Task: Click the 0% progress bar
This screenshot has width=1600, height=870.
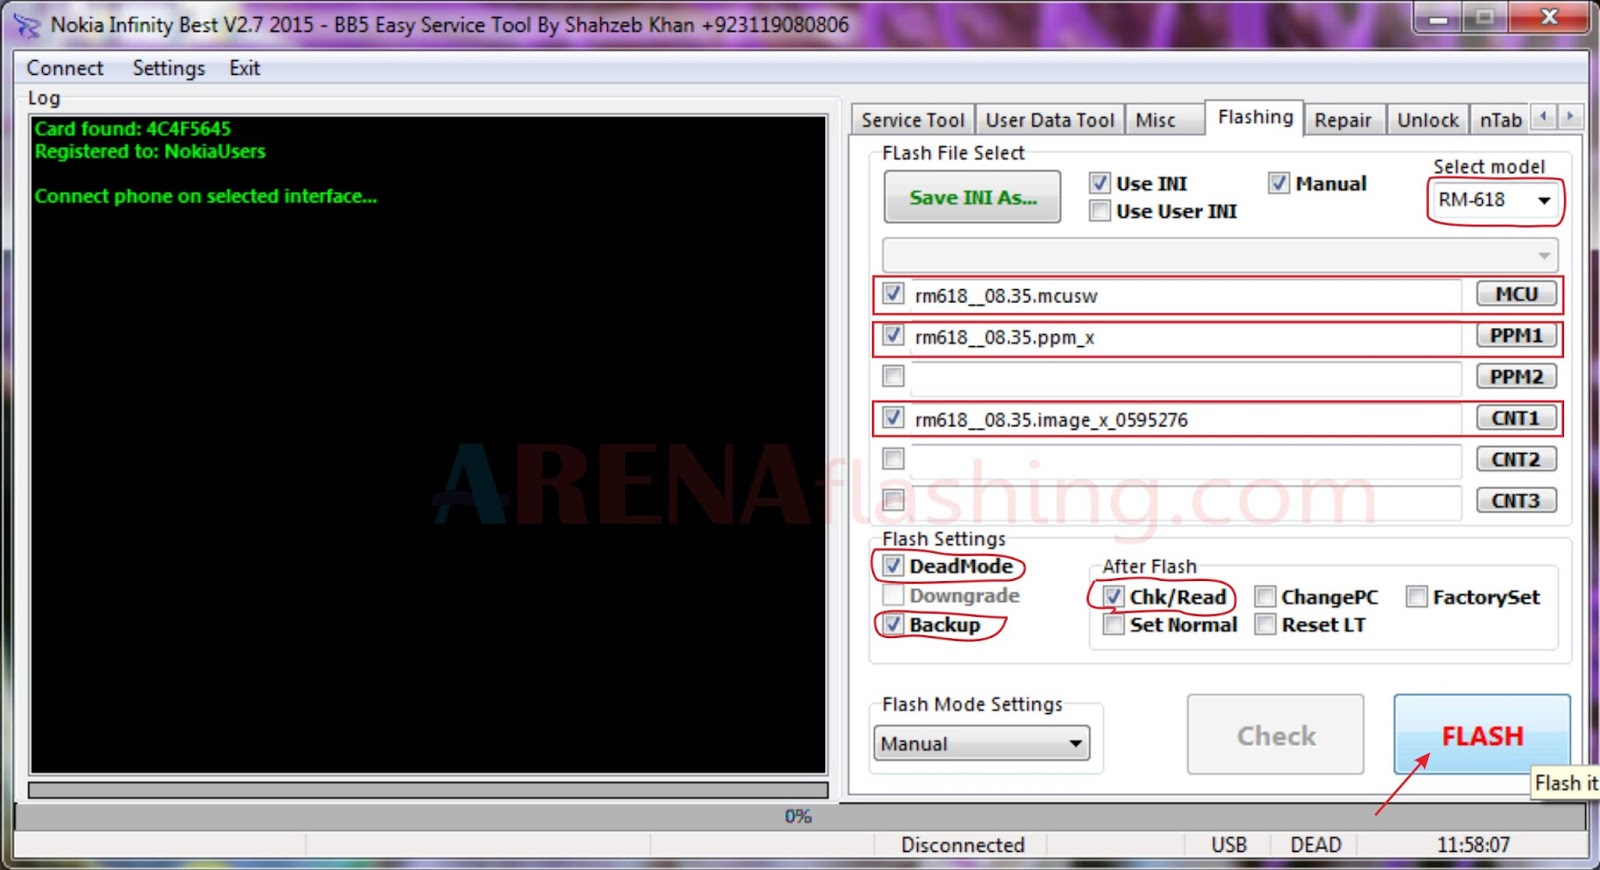Action: [x=800, y=816]
